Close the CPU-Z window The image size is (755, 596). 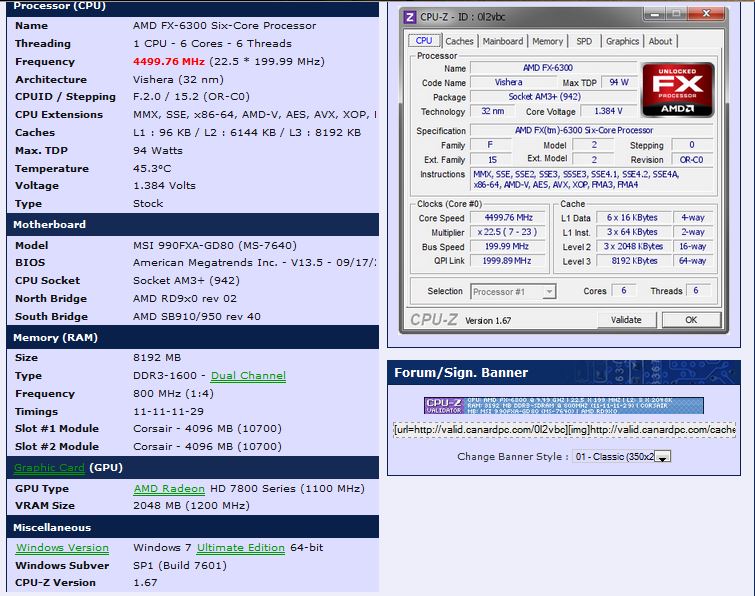(706, 14)
